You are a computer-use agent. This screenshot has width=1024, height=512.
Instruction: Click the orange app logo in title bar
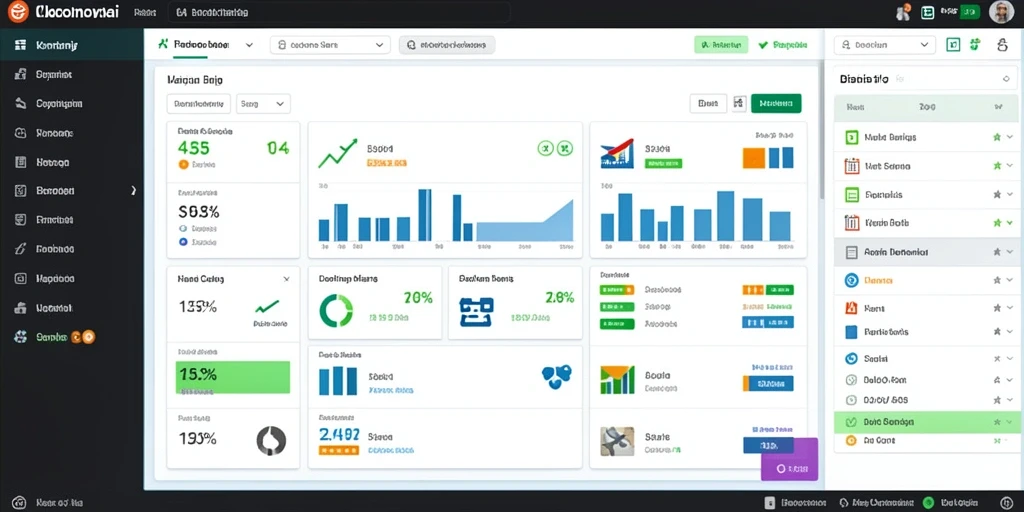coord(18,11)
